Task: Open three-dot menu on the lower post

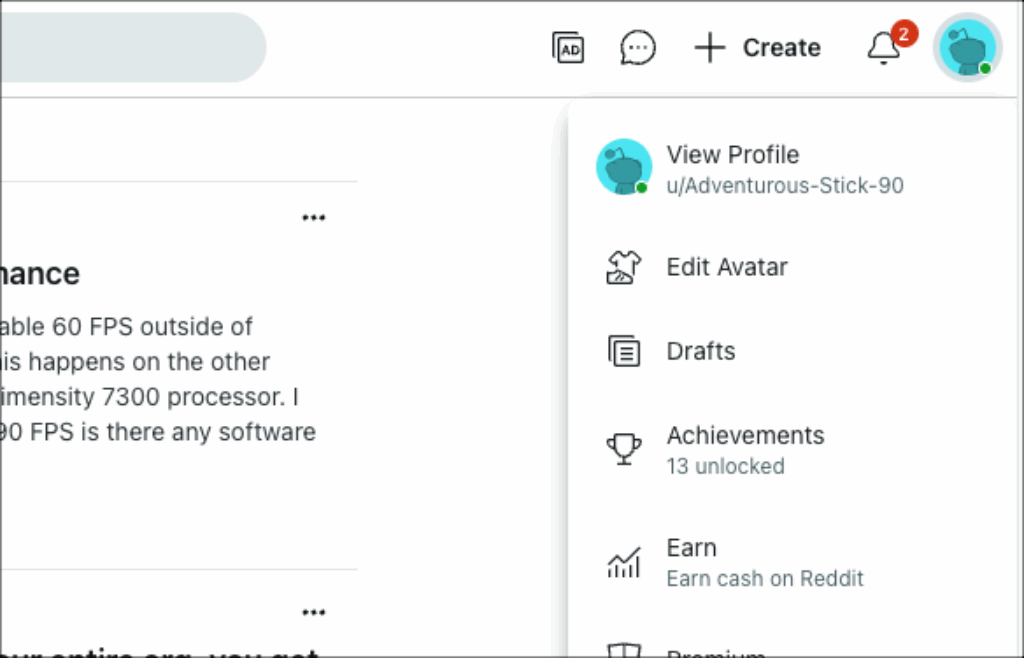Action: pos(314,612)
